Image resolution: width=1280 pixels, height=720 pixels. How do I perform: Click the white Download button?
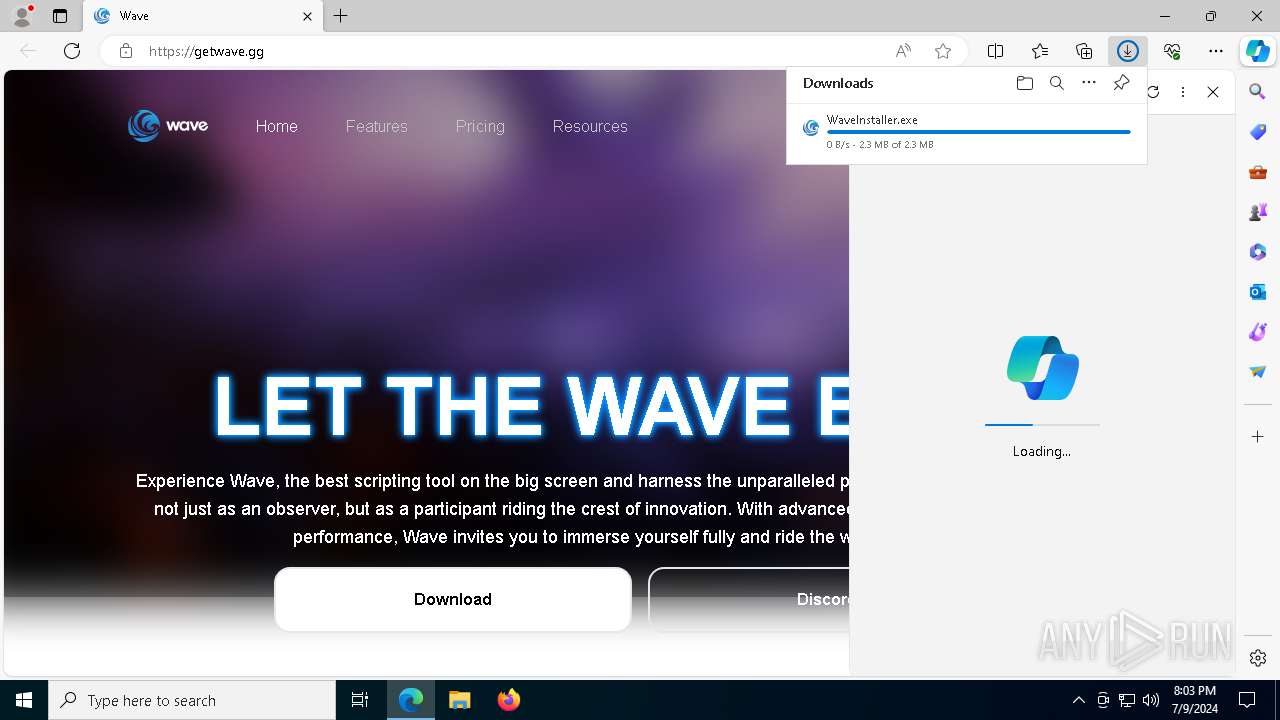(453, 599)
